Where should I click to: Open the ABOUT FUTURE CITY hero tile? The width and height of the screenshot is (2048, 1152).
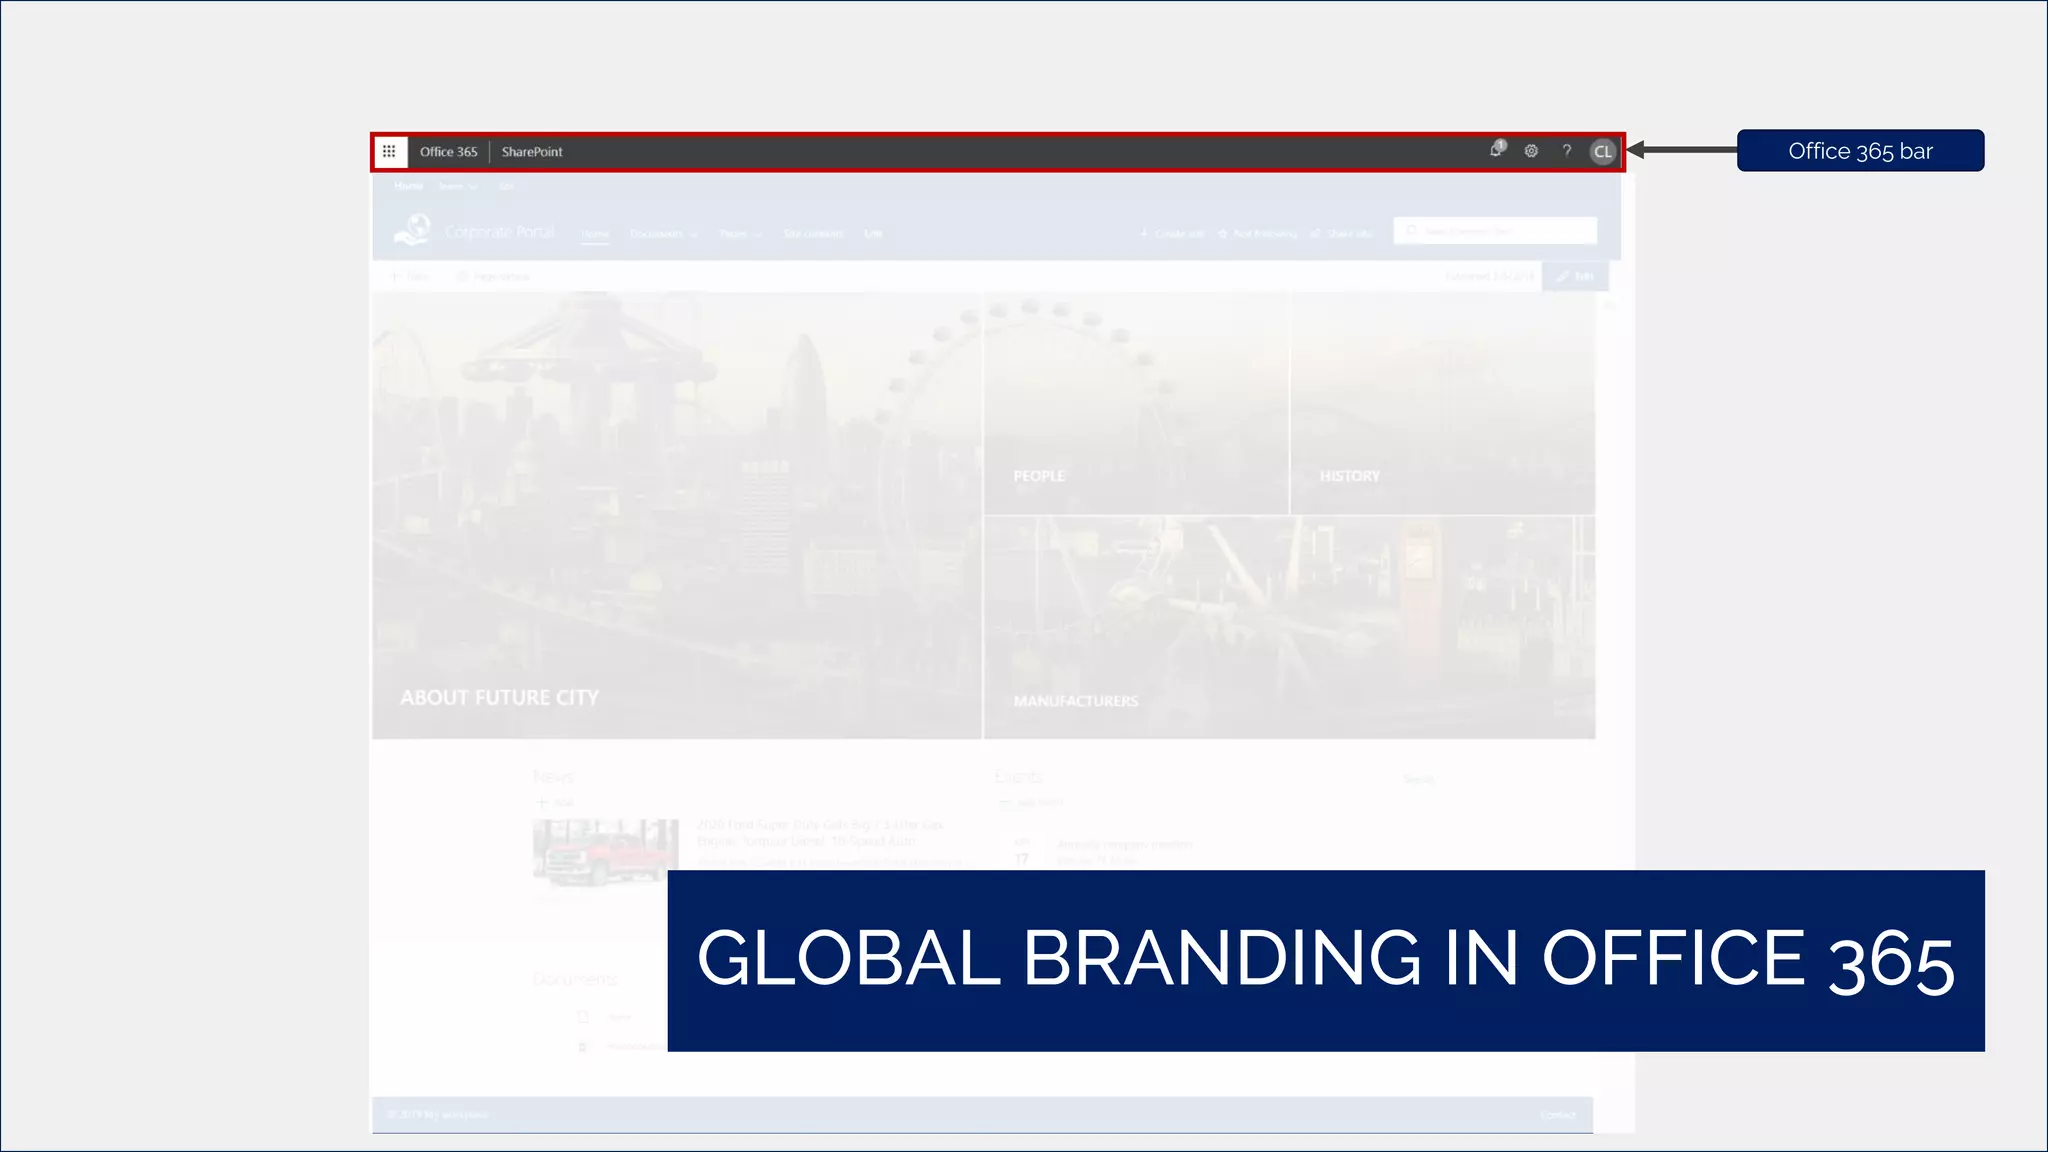pyautogui.click(x=677, y=515)
